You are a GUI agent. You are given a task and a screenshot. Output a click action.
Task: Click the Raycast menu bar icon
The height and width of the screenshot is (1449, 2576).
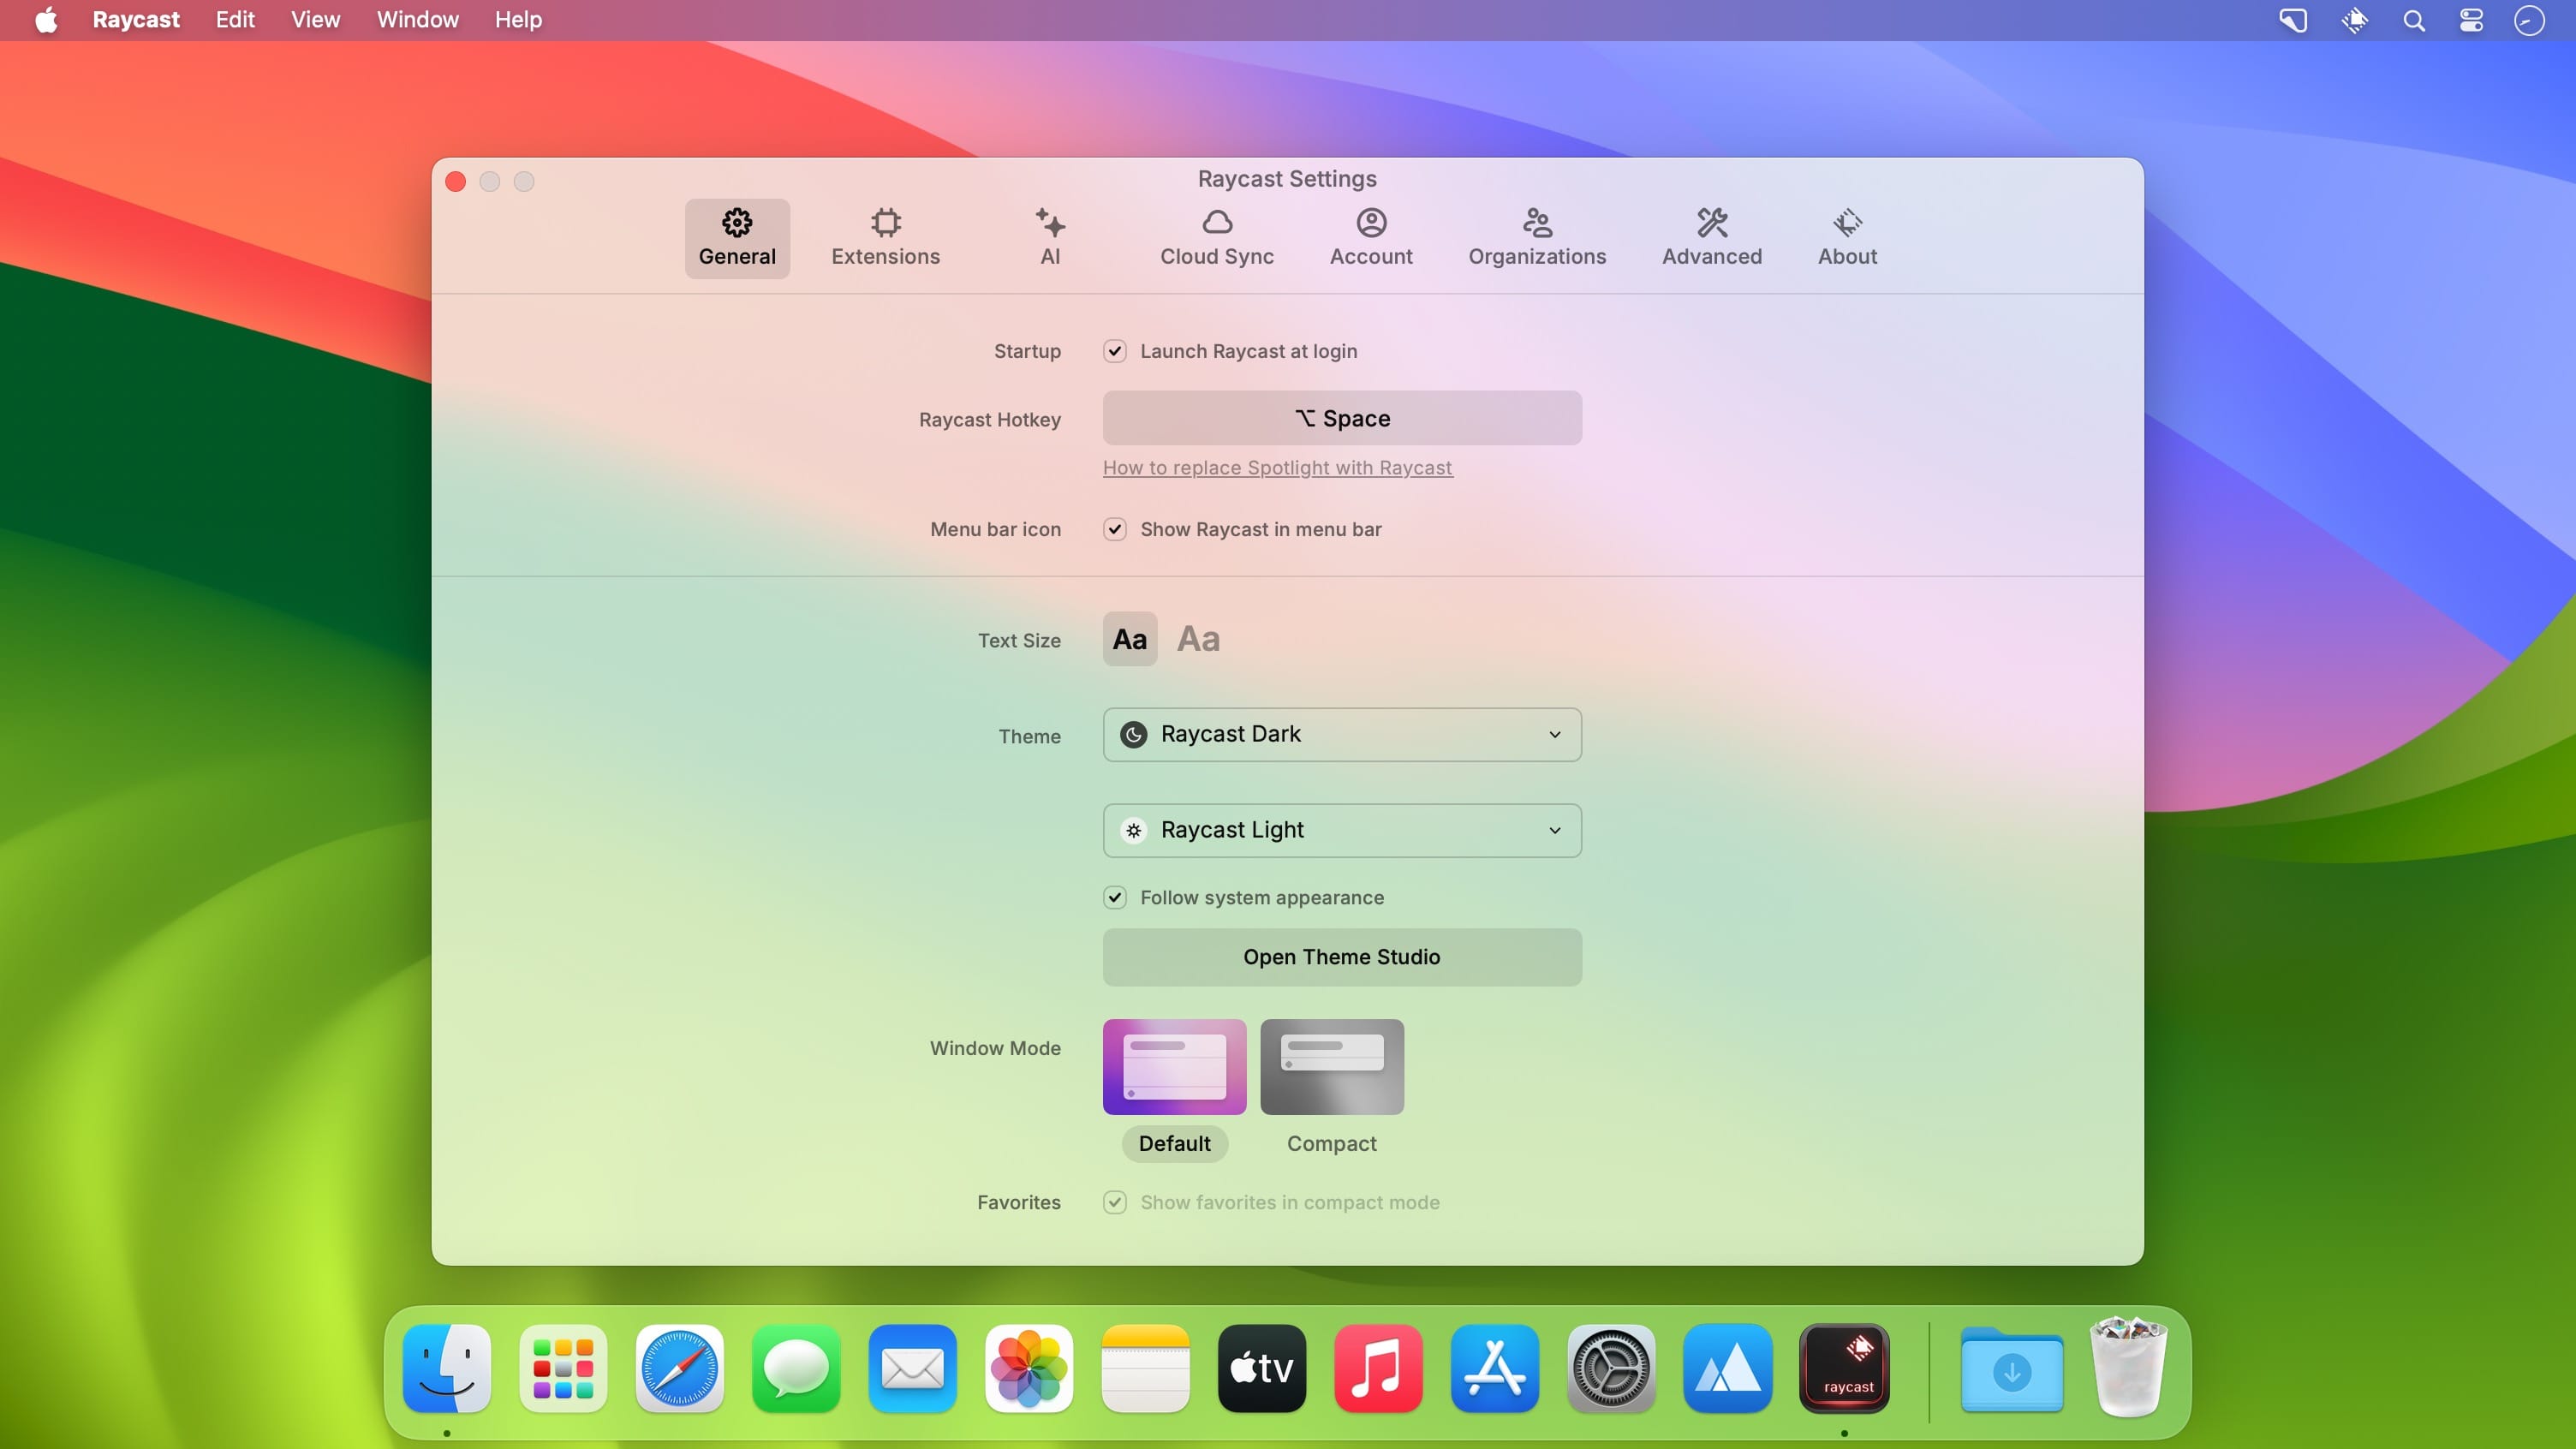[x=2353, y=21]
